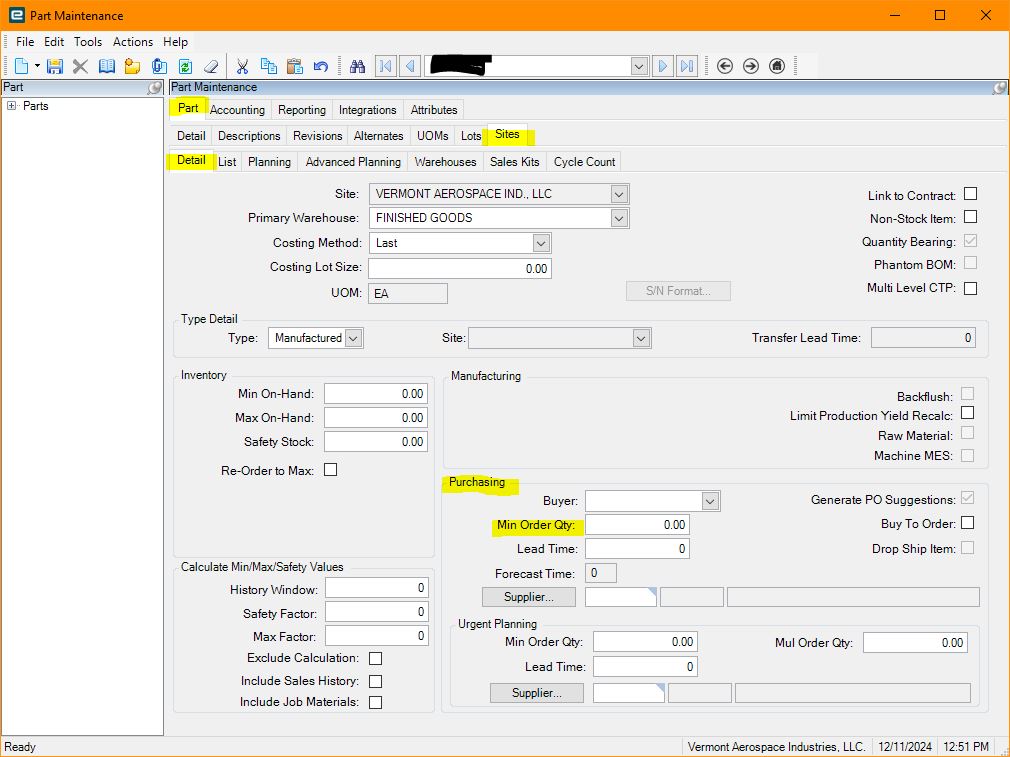1010x757 pixels.
Task: Open the Type Detail Site dropdown
Action: tap(640, 338)
